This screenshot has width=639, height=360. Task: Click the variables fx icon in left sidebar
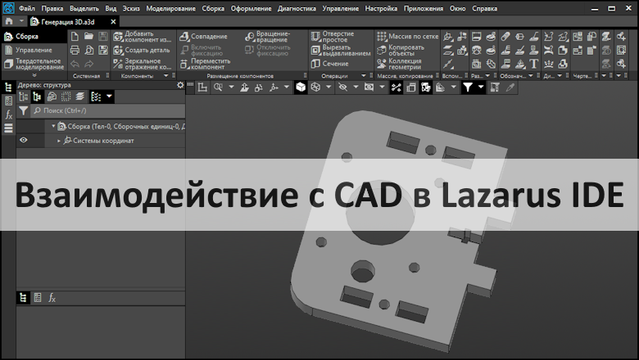(x=9, y=115)
